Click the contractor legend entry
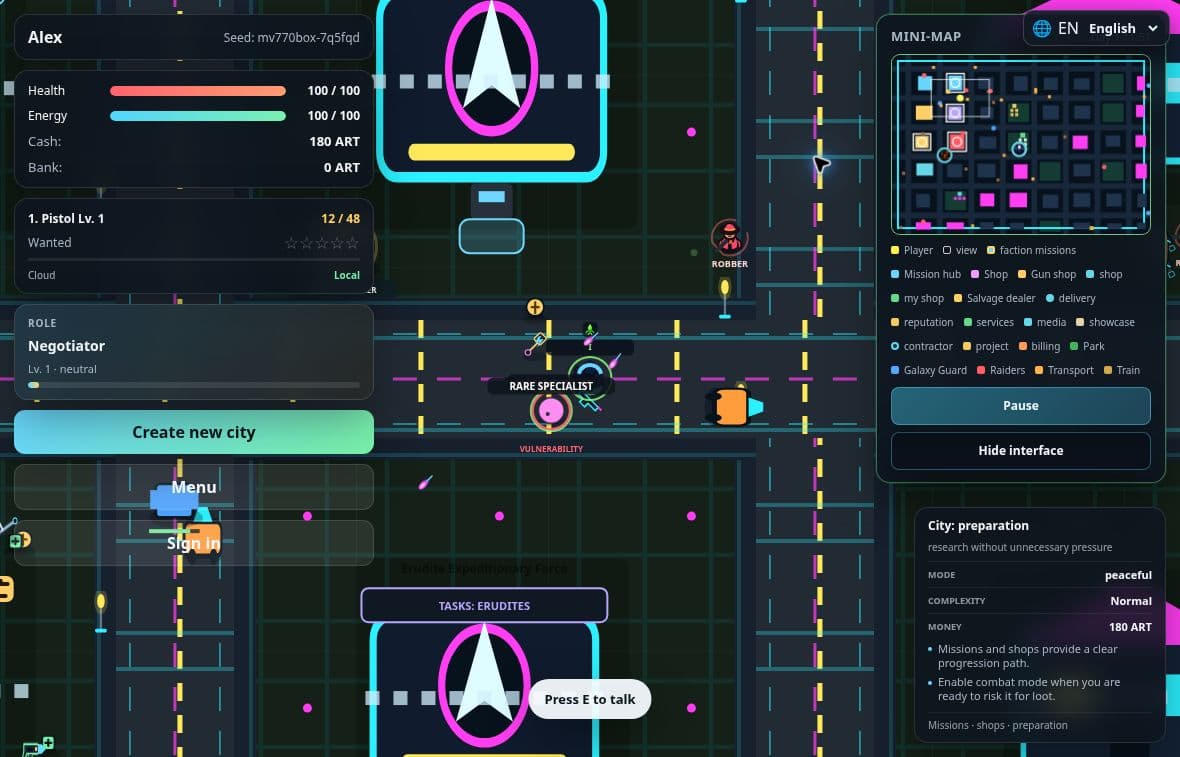 click(x=922, y=346)
